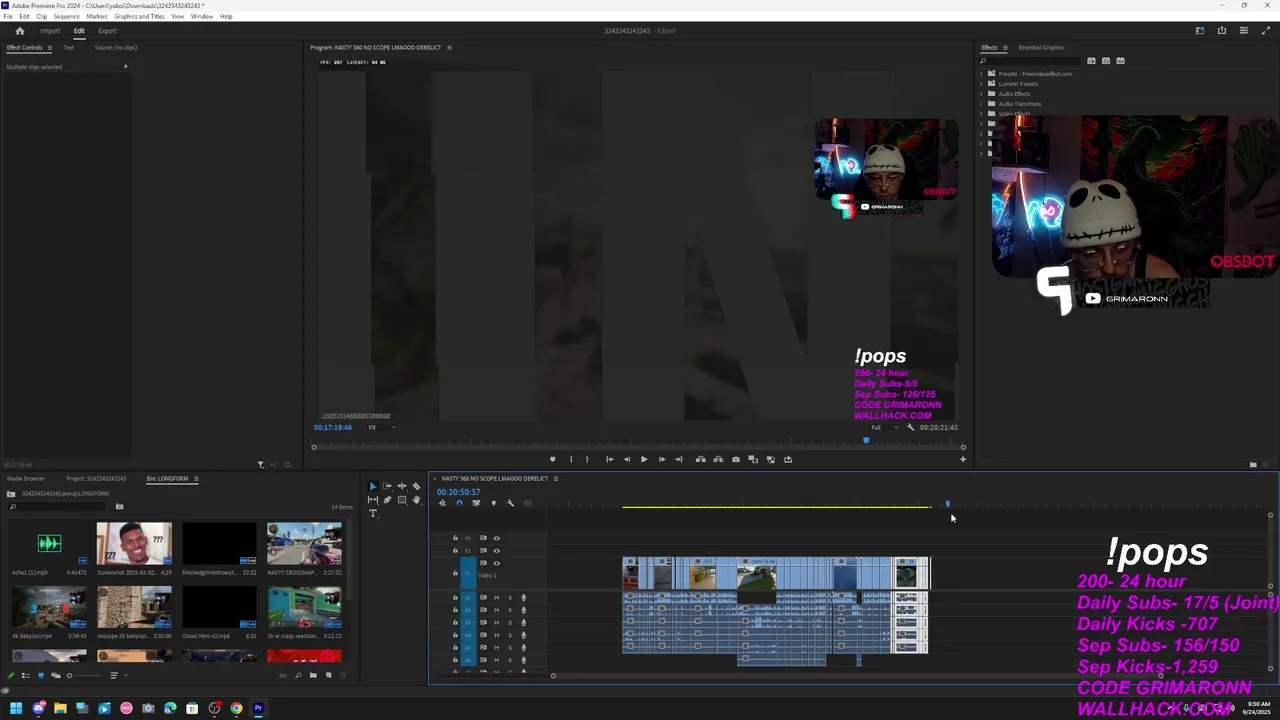Screen dimensions: 1280x720
Task: Click the Export button icon in monitor transport
Action: point(788,459)
